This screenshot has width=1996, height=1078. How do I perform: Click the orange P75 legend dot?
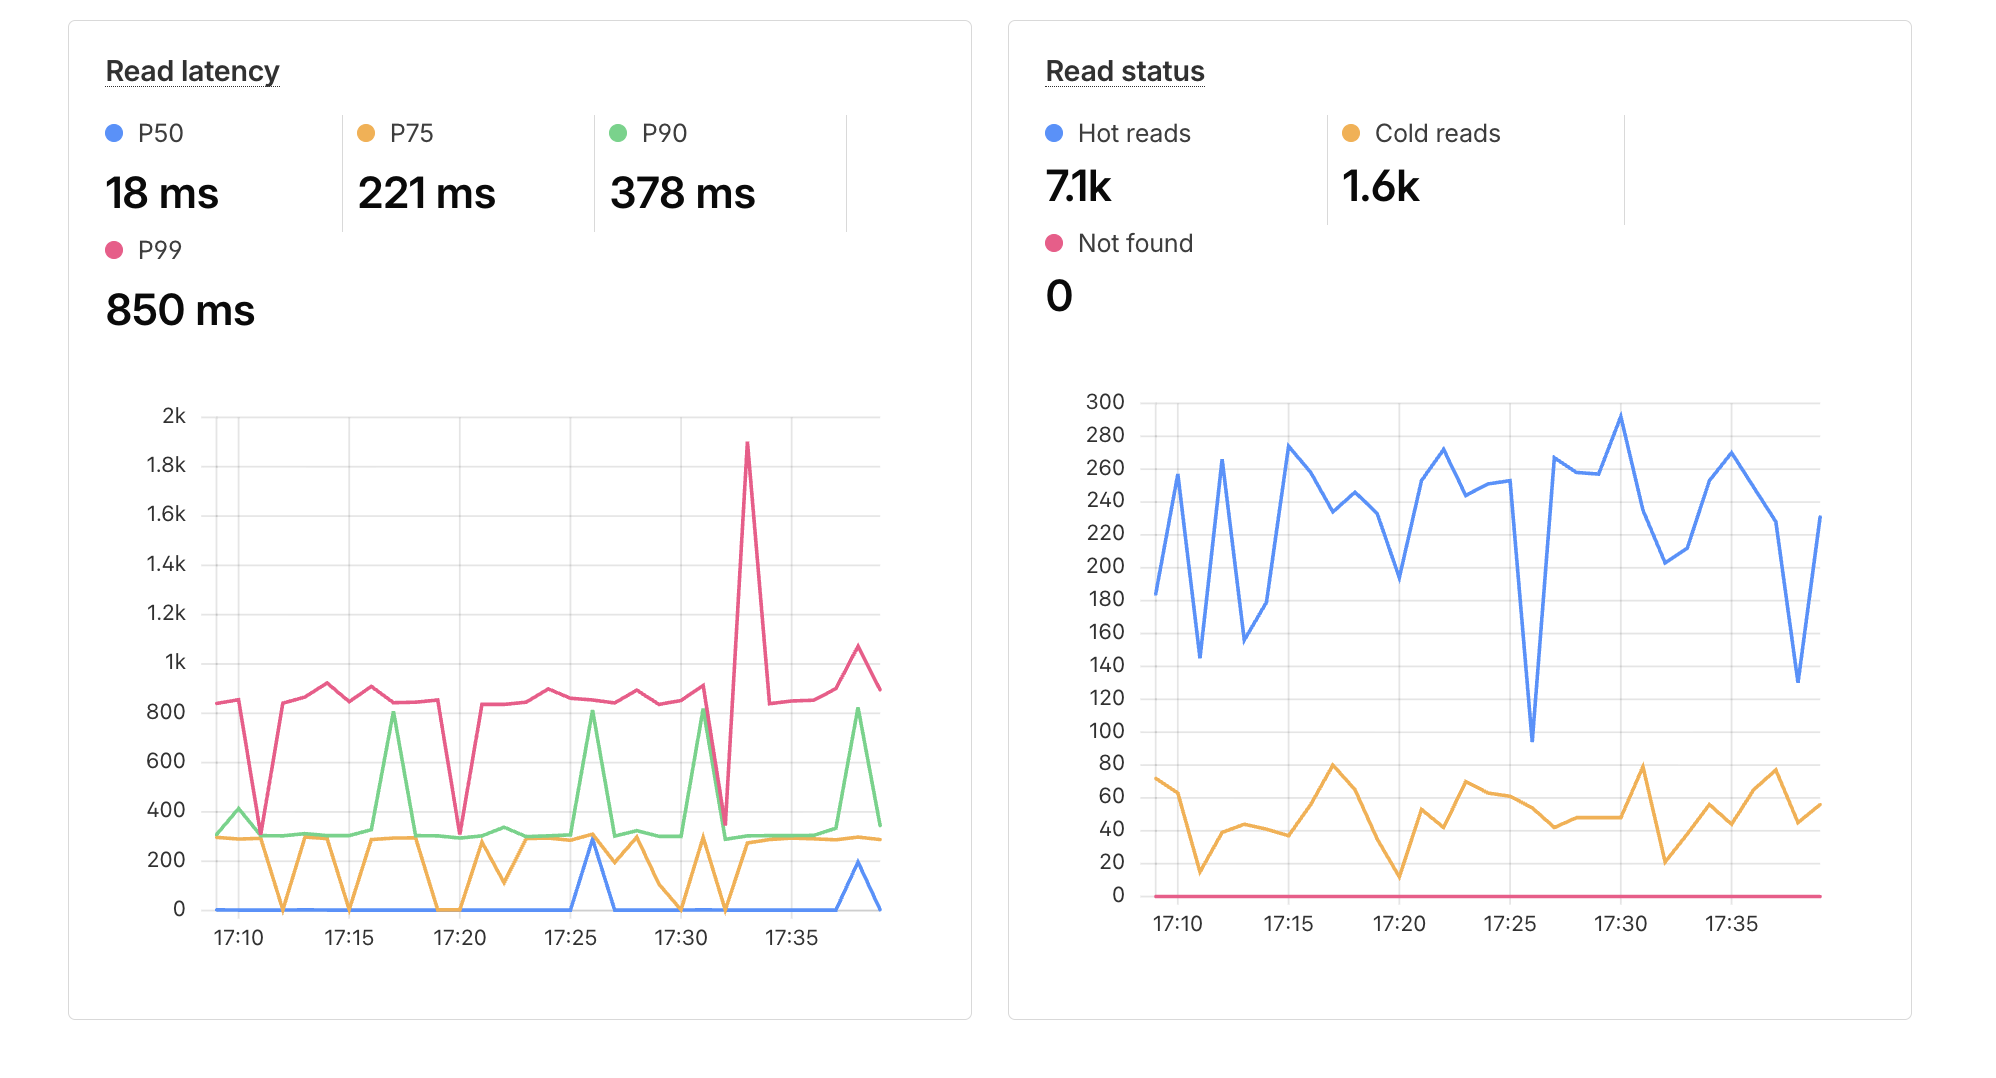coord(366,133)
